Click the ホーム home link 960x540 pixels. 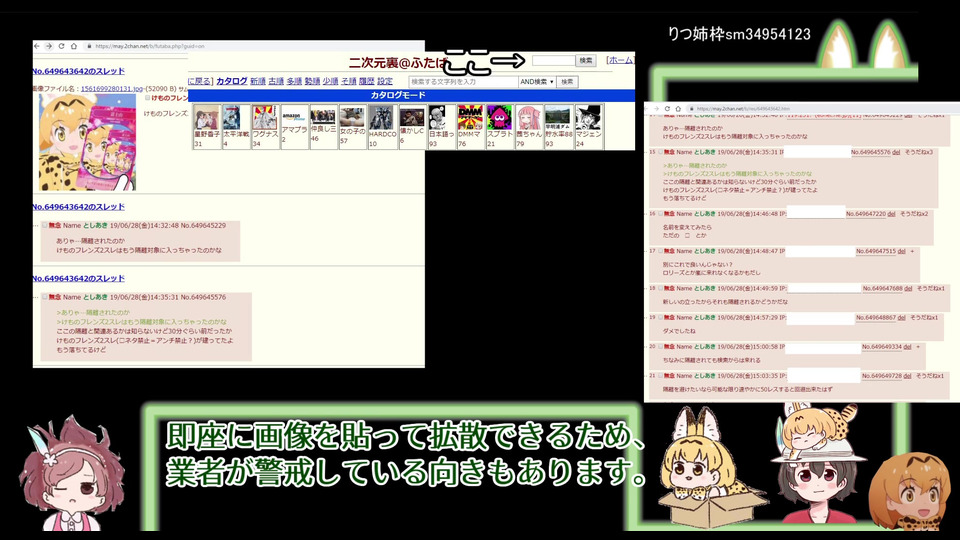point(620,60)
